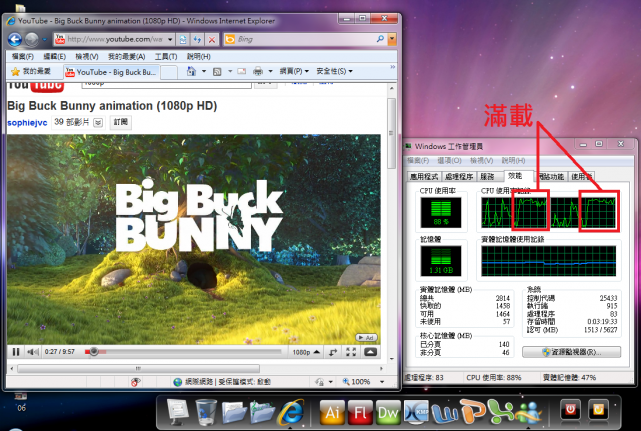Open the 我的最愛(A) menu
The width and height of the screenshot is (641, 431).
pos(126,56)
